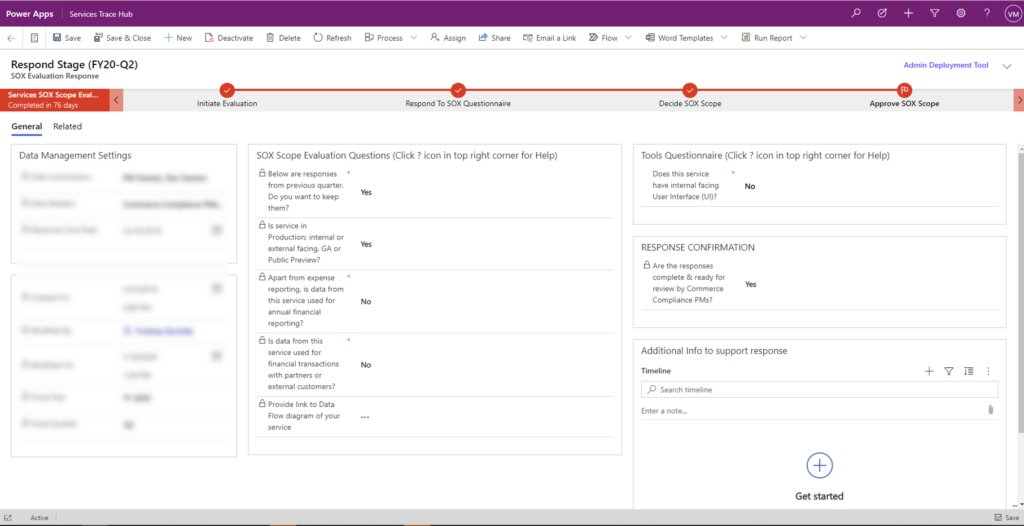Click the large Get started plus circle
The height and width of the screenshot is (526, 1024).
pos(820,465)
